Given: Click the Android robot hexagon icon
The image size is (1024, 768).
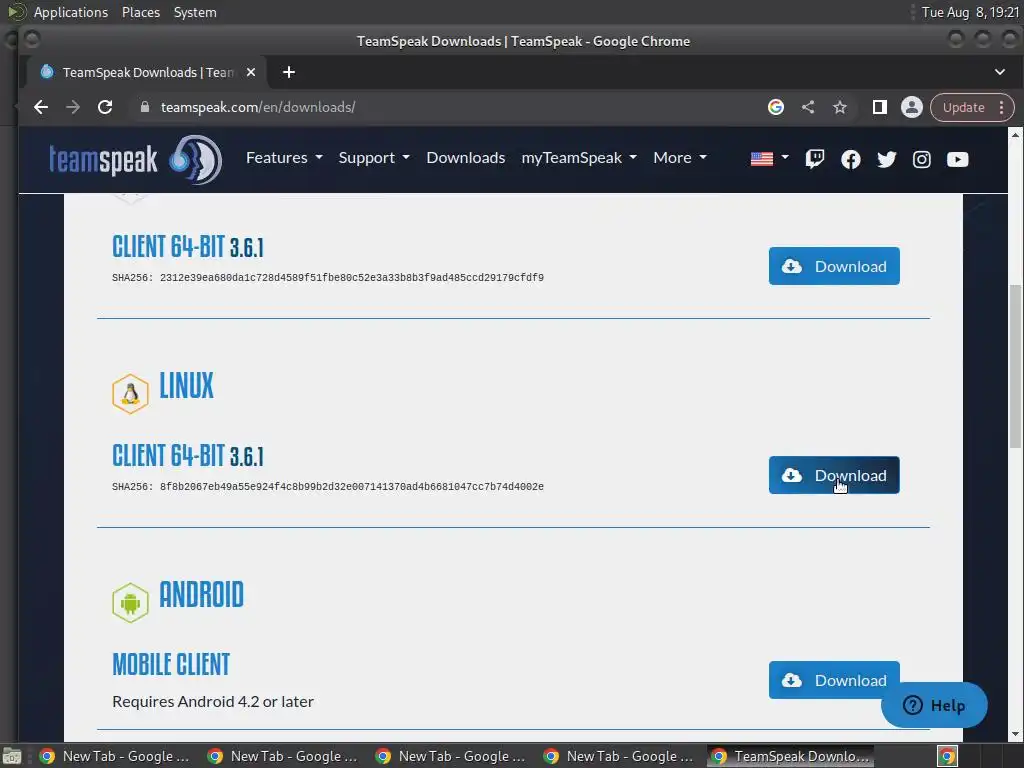Looking at the screenshot, I should click(130, 603).
